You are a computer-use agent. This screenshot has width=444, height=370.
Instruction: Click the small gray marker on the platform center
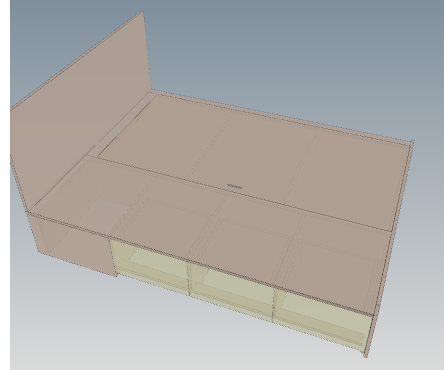click(x=235, y=187)
